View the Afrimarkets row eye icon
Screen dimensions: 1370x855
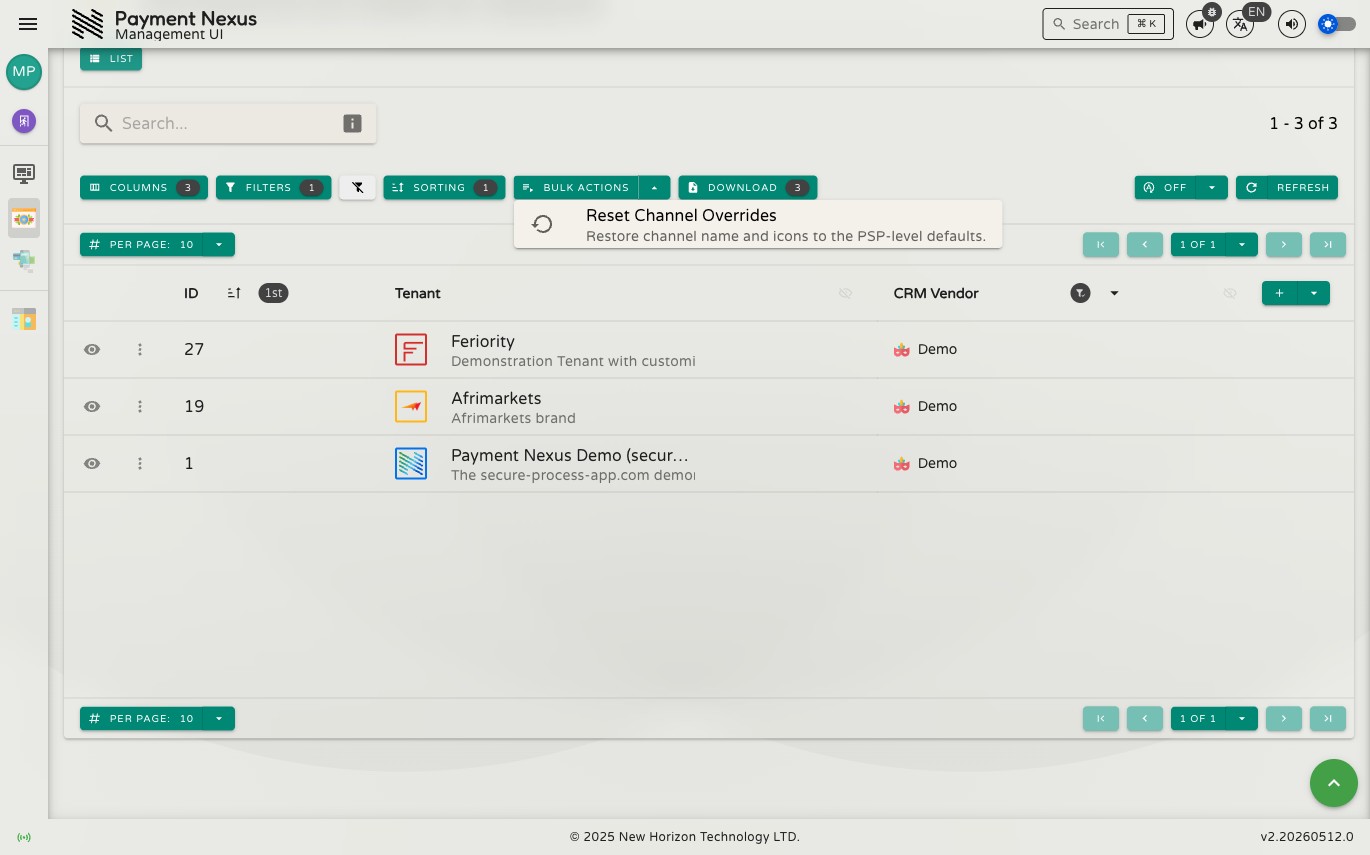click(x=92, y=406)
